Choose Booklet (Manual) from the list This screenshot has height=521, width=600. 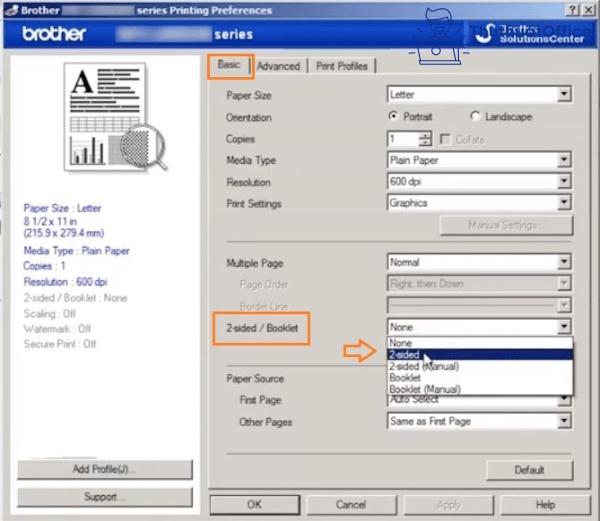[480, 389]
